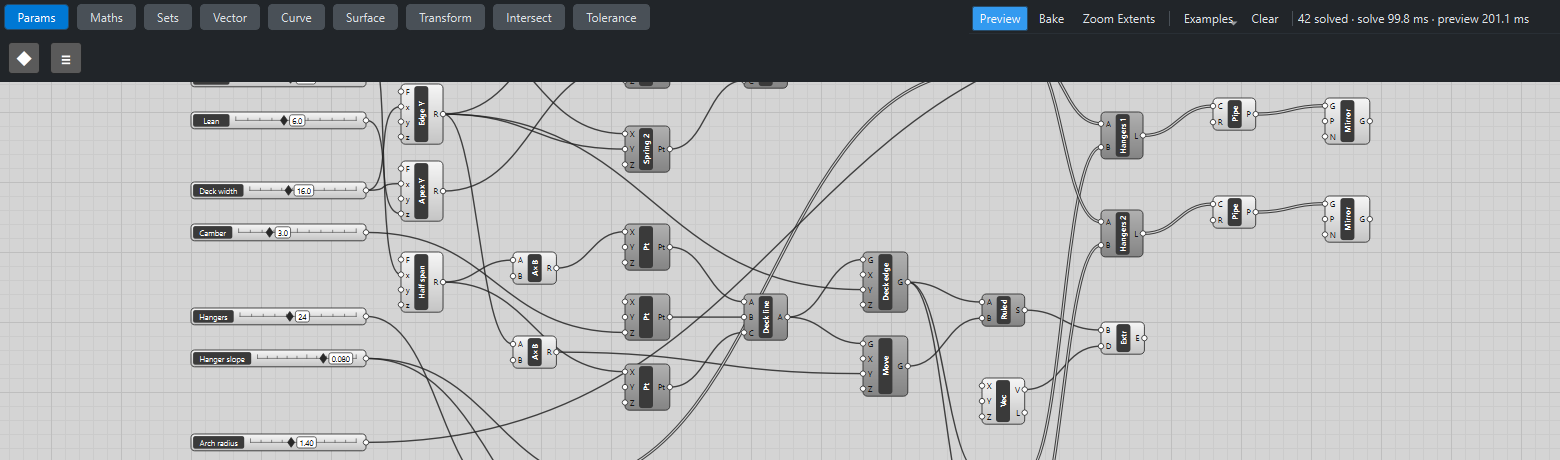1560x460 pixels.
Task: Click the Deck line A output port
Action: tap(787, 317)
